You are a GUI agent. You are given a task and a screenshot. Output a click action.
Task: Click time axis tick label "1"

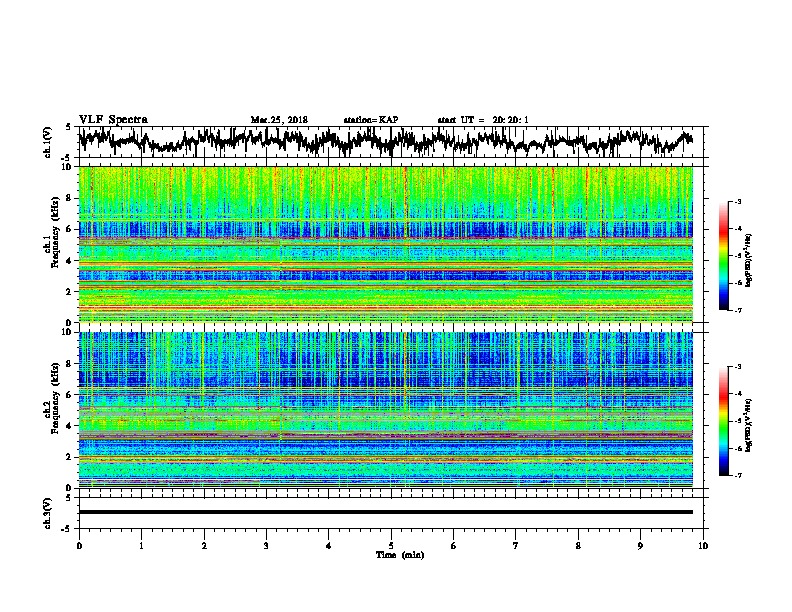click(x=141, y=546)
